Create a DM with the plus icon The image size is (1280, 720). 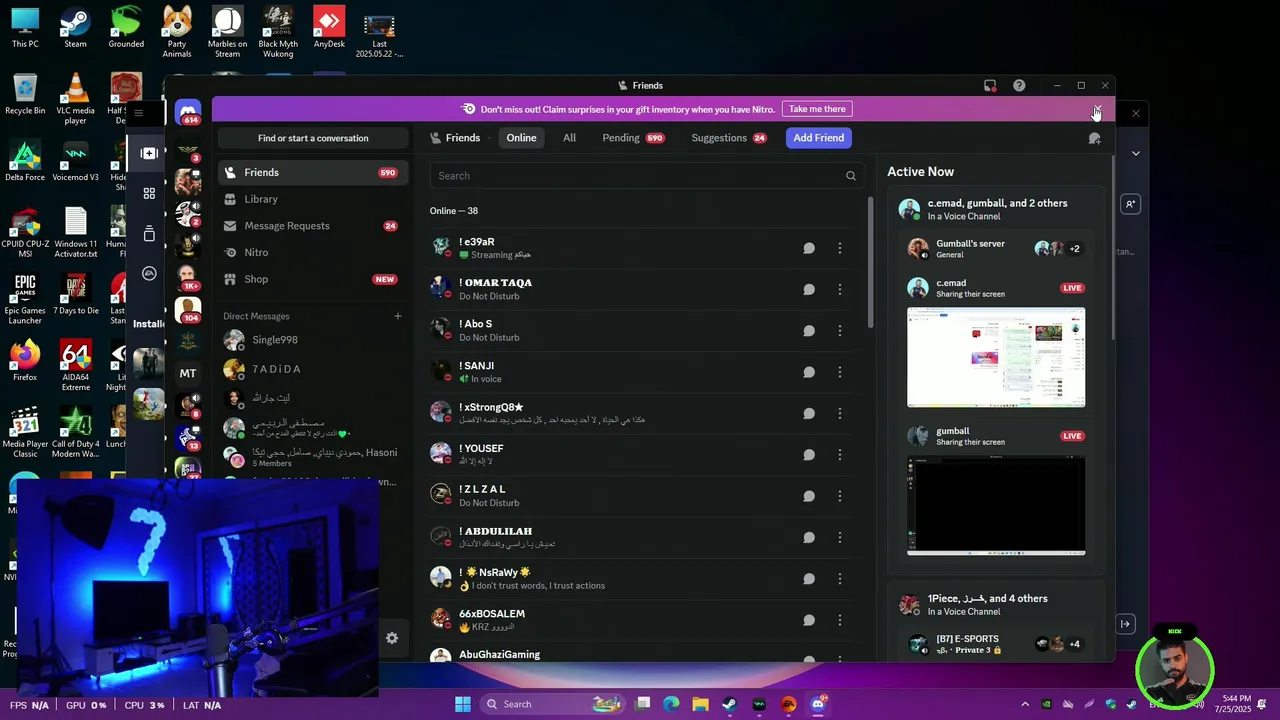(x=397, y=316)
